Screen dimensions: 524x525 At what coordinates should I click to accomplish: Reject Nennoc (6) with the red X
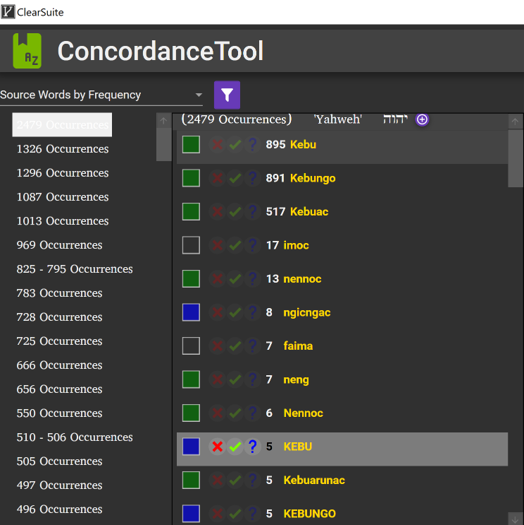(217, 413)
